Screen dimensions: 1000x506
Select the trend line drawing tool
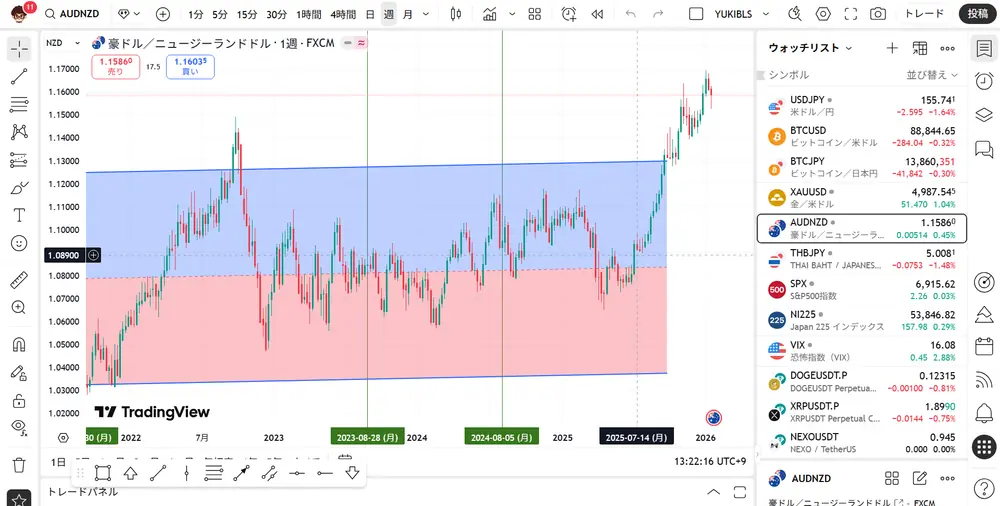[19, 77]
